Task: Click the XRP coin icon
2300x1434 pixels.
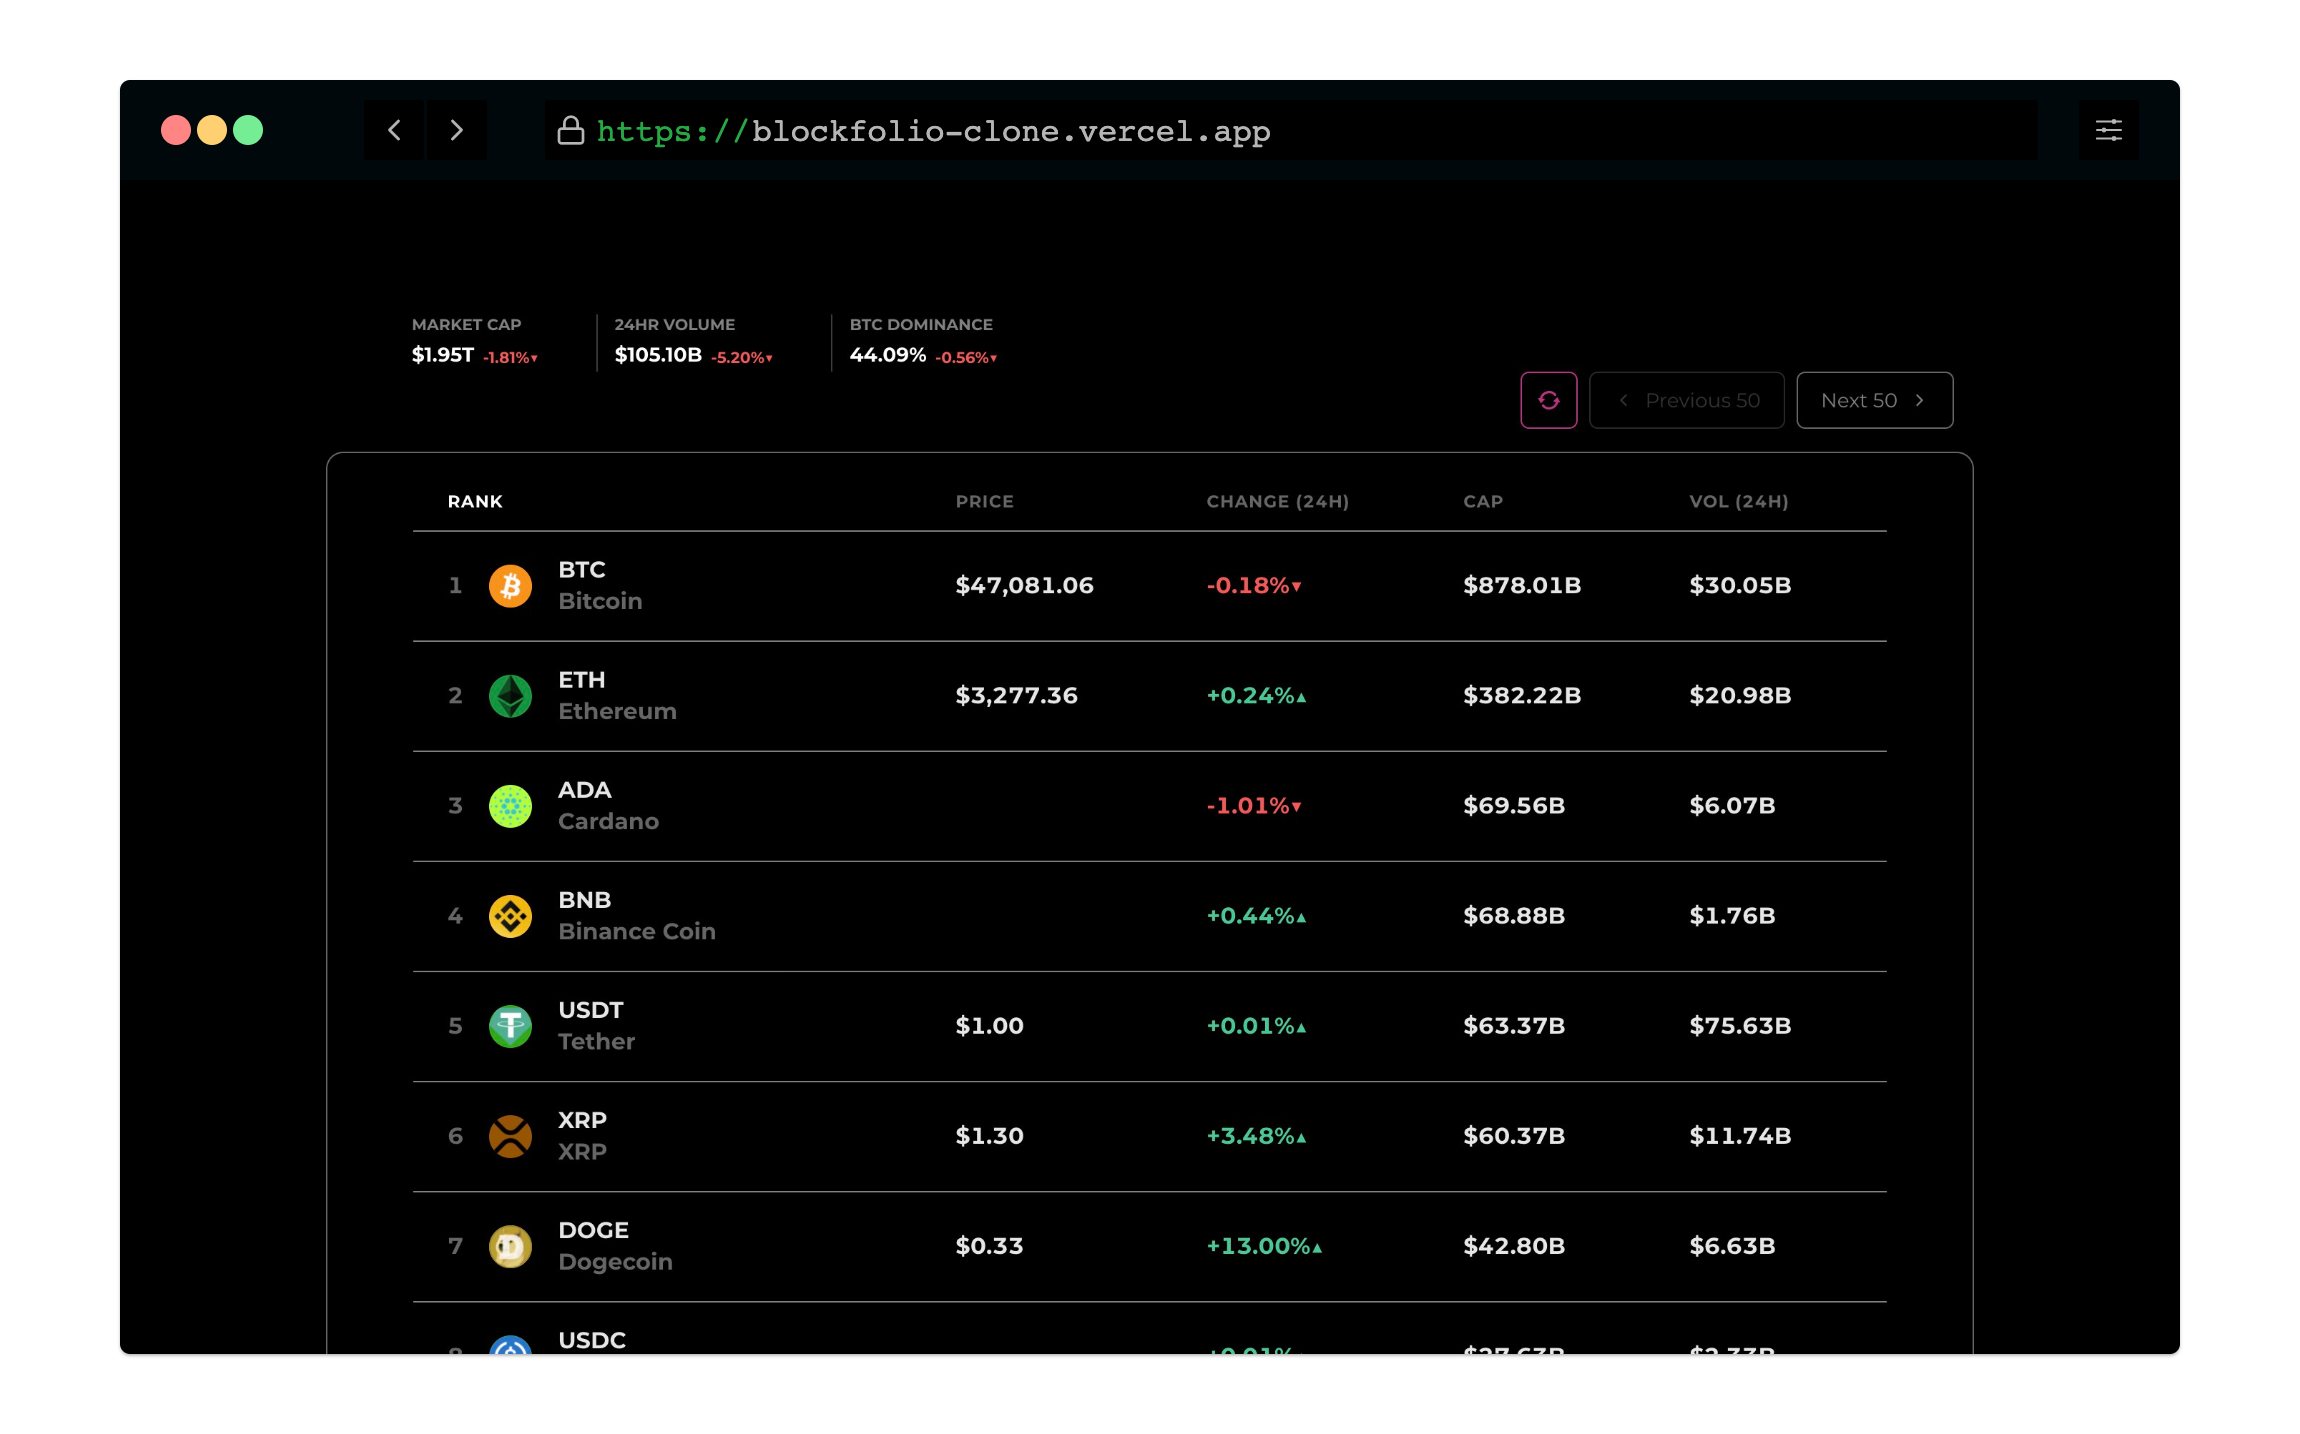Action: click(x=510, y=1135)
